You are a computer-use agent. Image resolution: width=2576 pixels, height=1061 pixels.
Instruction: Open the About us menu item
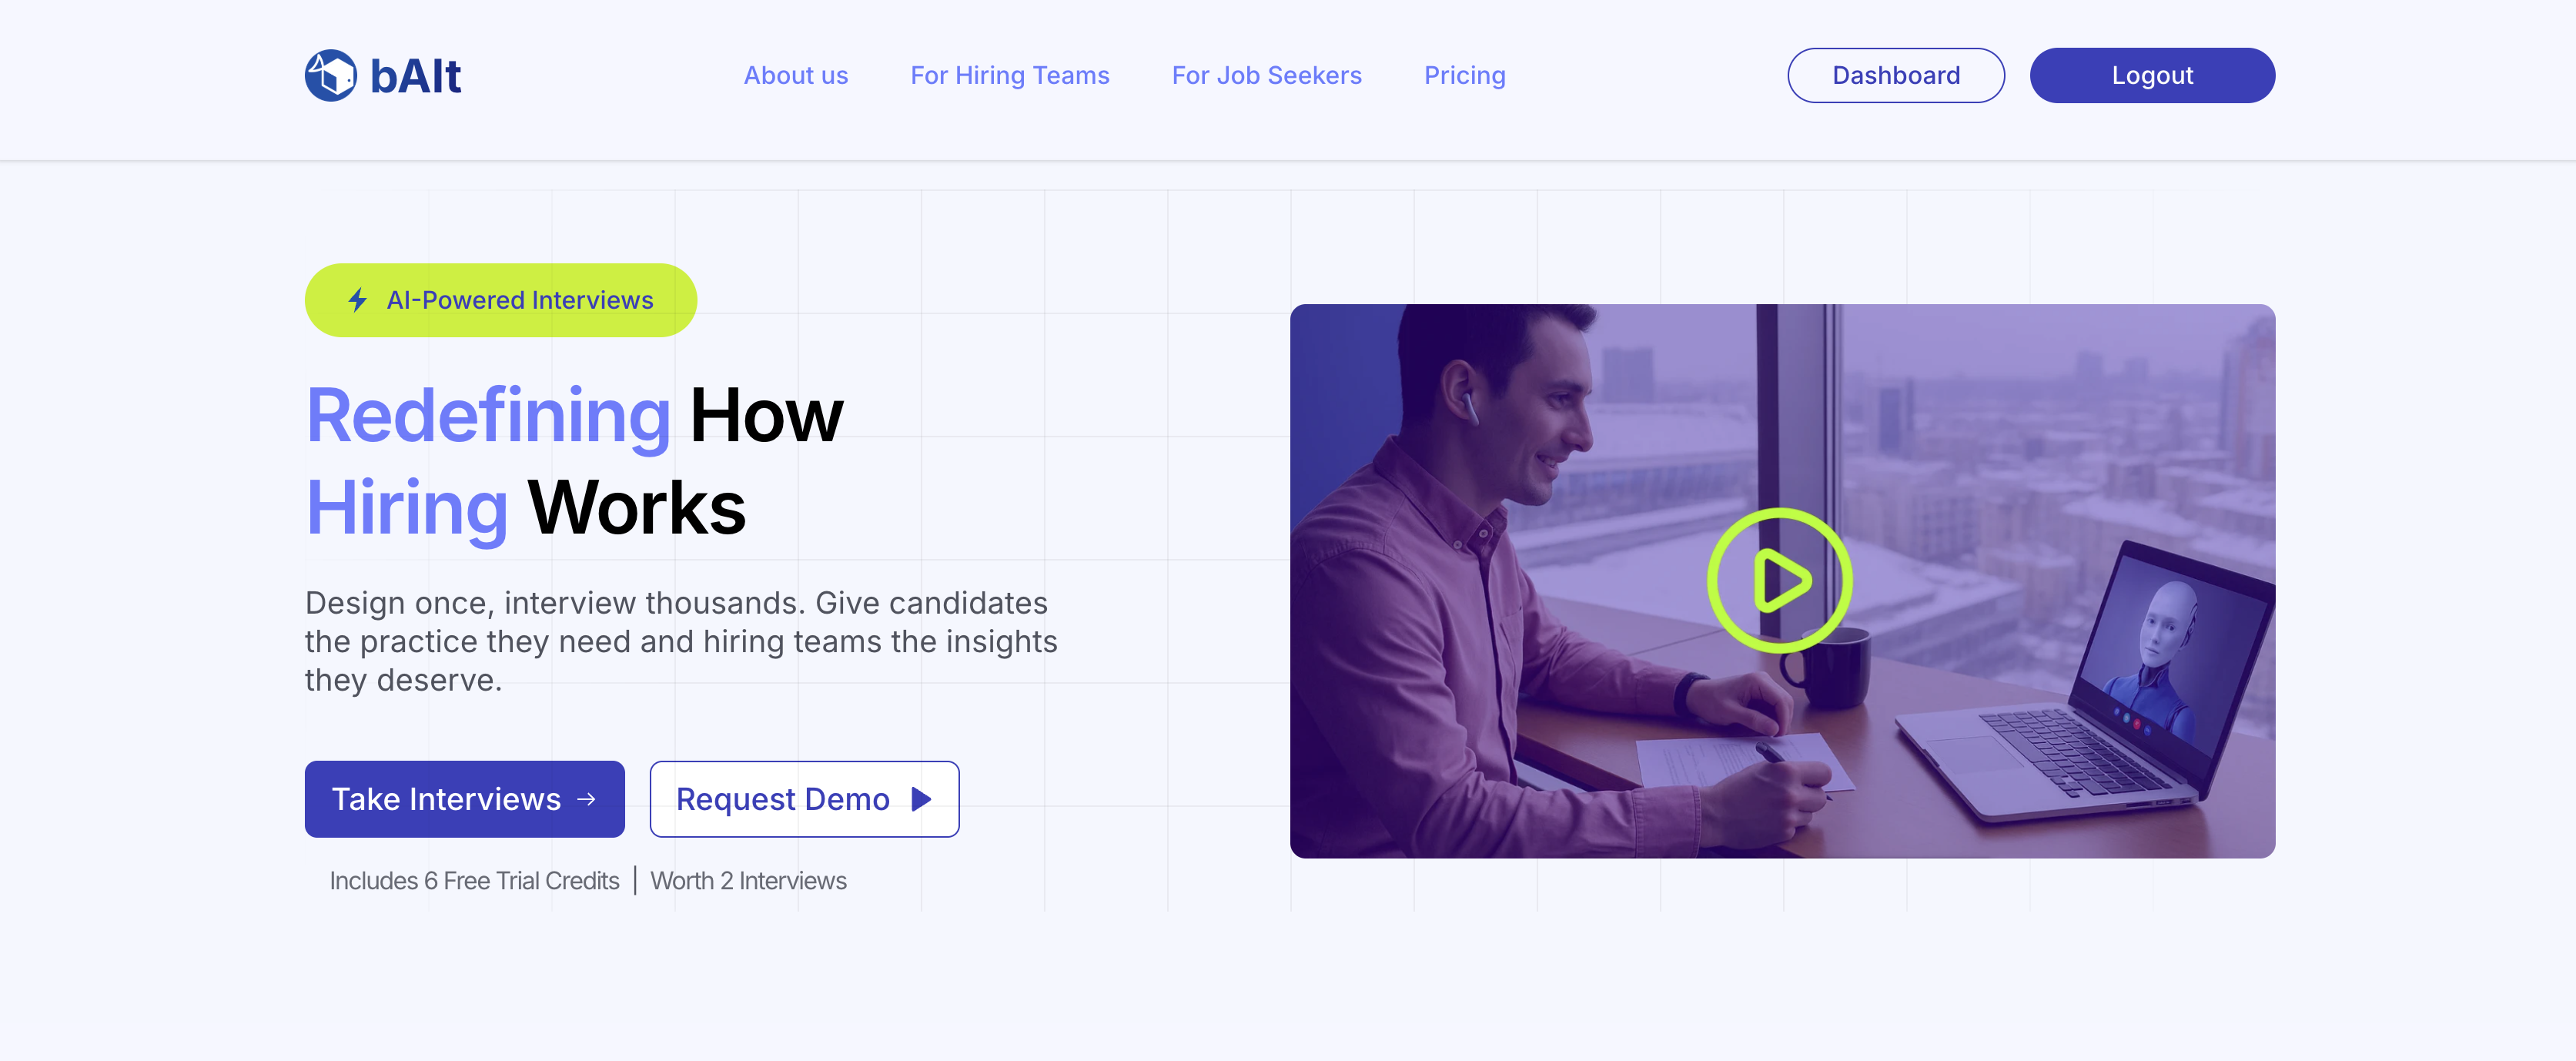click(x=795, y=75)
